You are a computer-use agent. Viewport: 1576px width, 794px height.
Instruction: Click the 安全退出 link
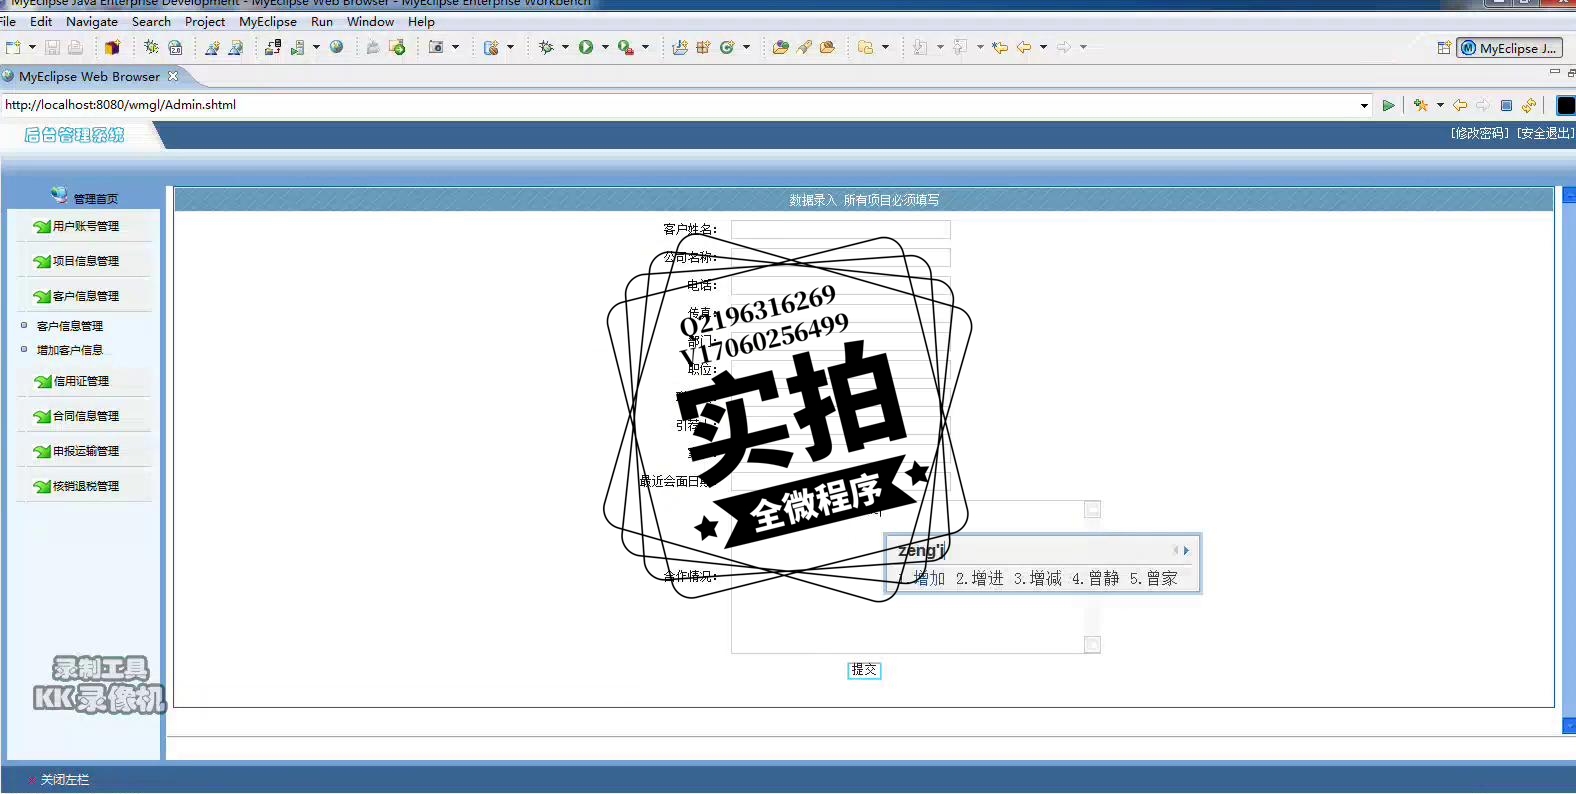[x=1545, y=133]
